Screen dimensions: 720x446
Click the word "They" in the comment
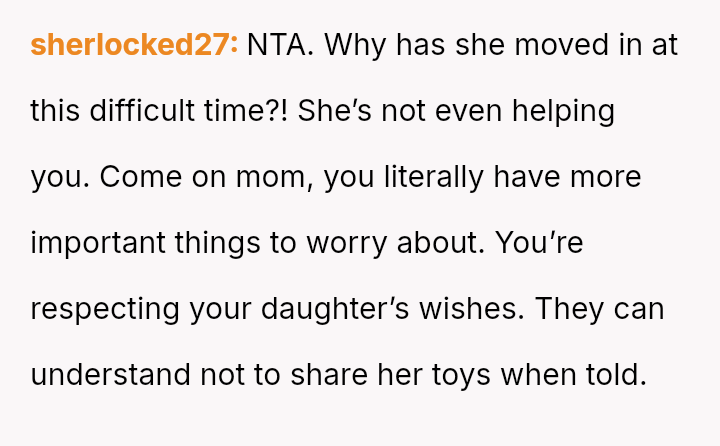coord(567,309)
